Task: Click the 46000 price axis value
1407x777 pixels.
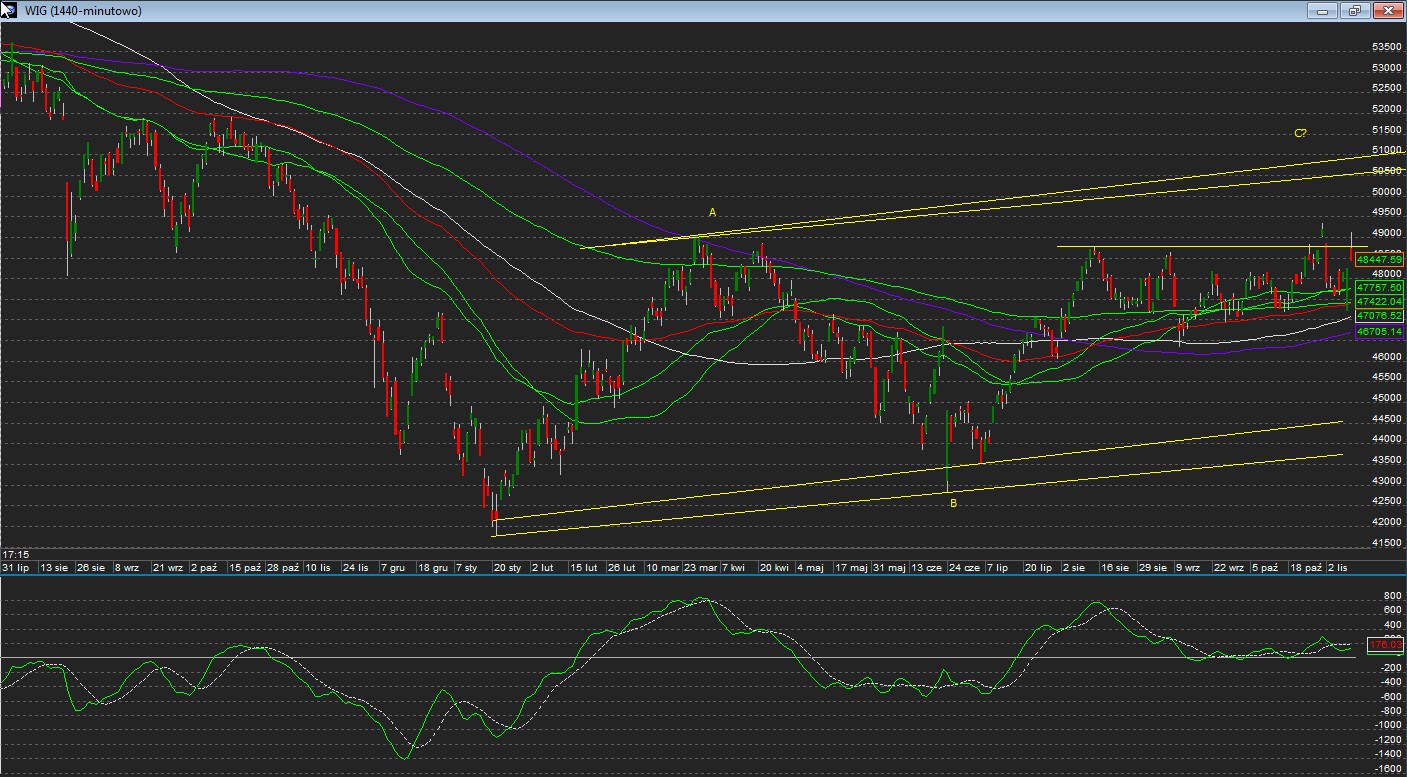Action: point(1387,357)
